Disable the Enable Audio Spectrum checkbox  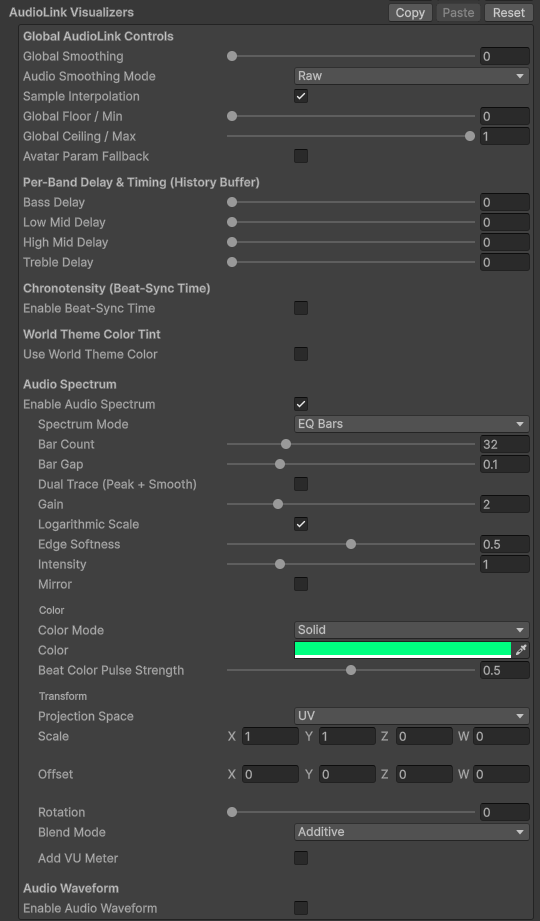(301, 404)
